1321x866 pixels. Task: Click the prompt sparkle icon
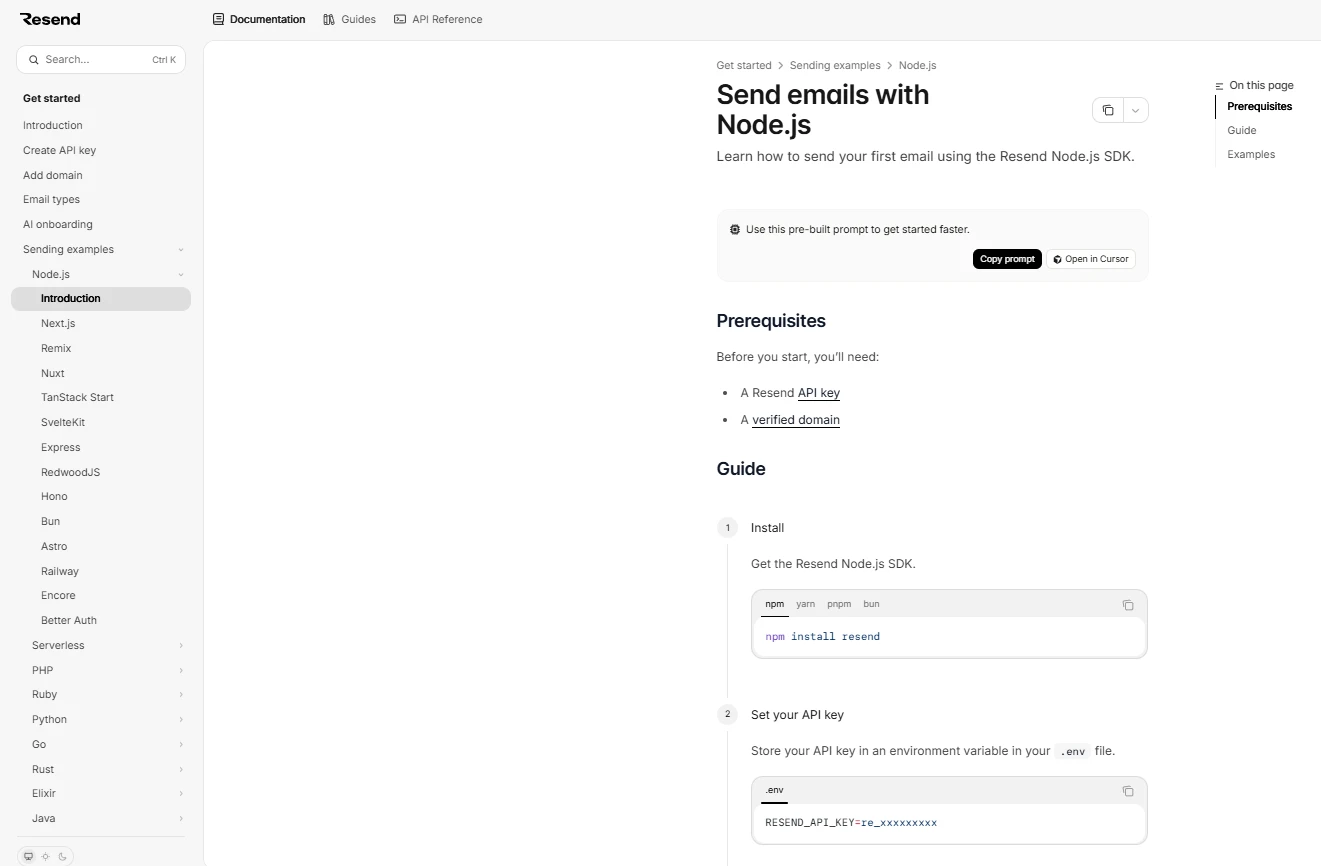pos(735,229)
